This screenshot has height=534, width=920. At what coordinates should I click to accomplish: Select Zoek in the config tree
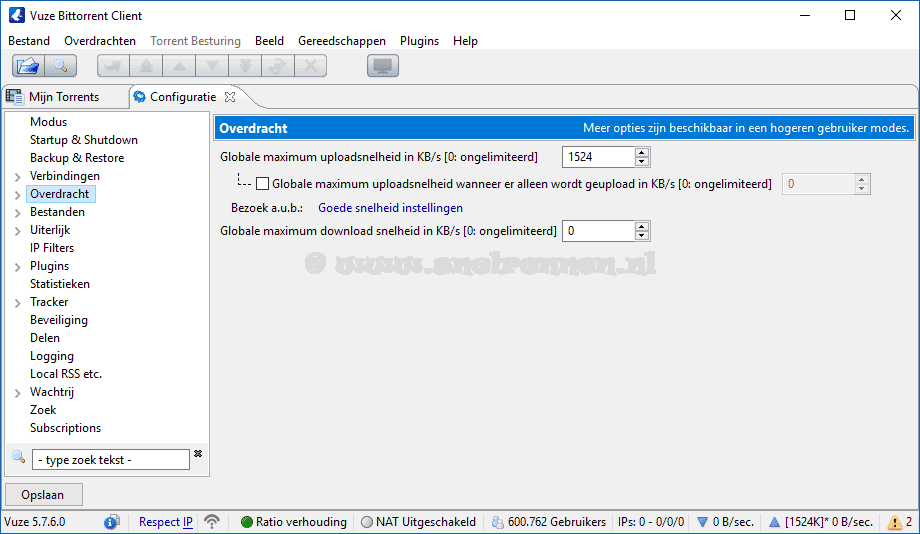[x=43, y=410]
